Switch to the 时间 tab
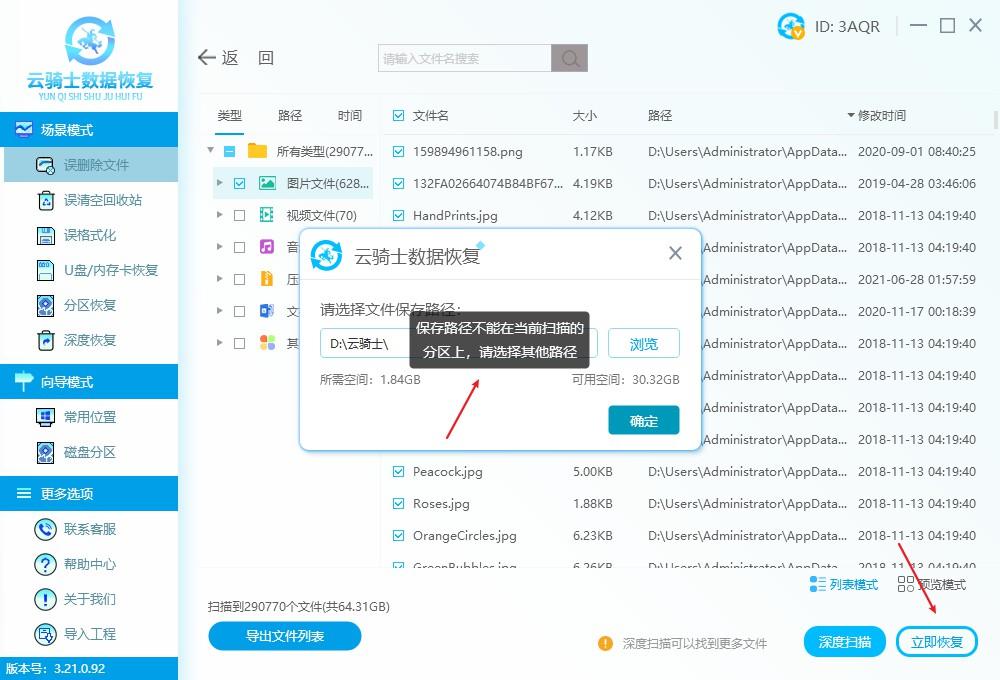The height and width of the screenshot is (680, 1000). point(349,115)
